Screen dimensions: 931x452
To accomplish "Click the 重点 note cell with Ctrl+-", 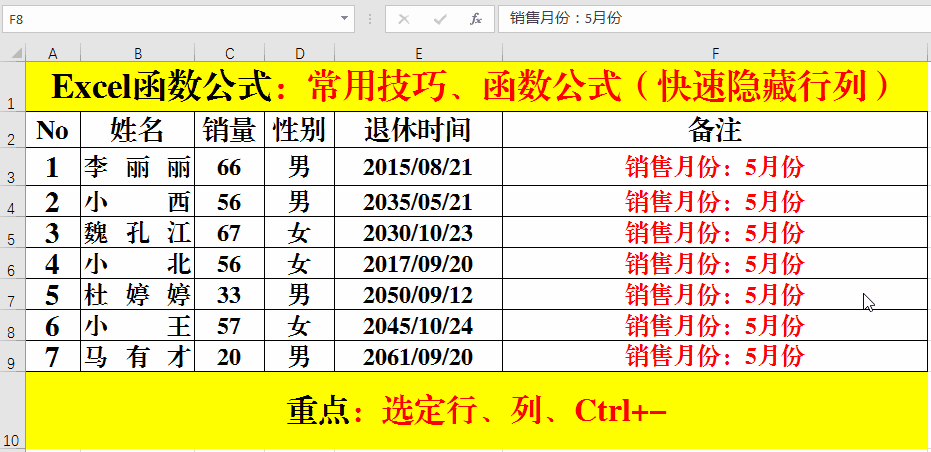I will (x=476, y=410).
